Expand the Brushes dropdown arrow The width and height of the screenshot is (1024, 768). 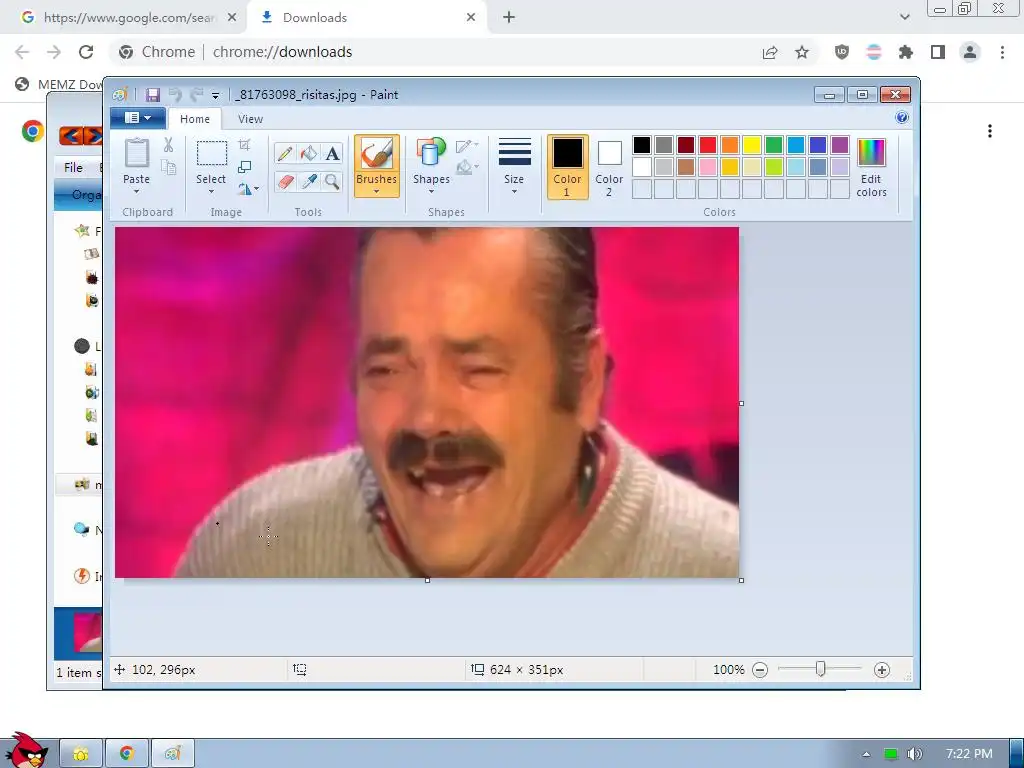coord(377,191)
